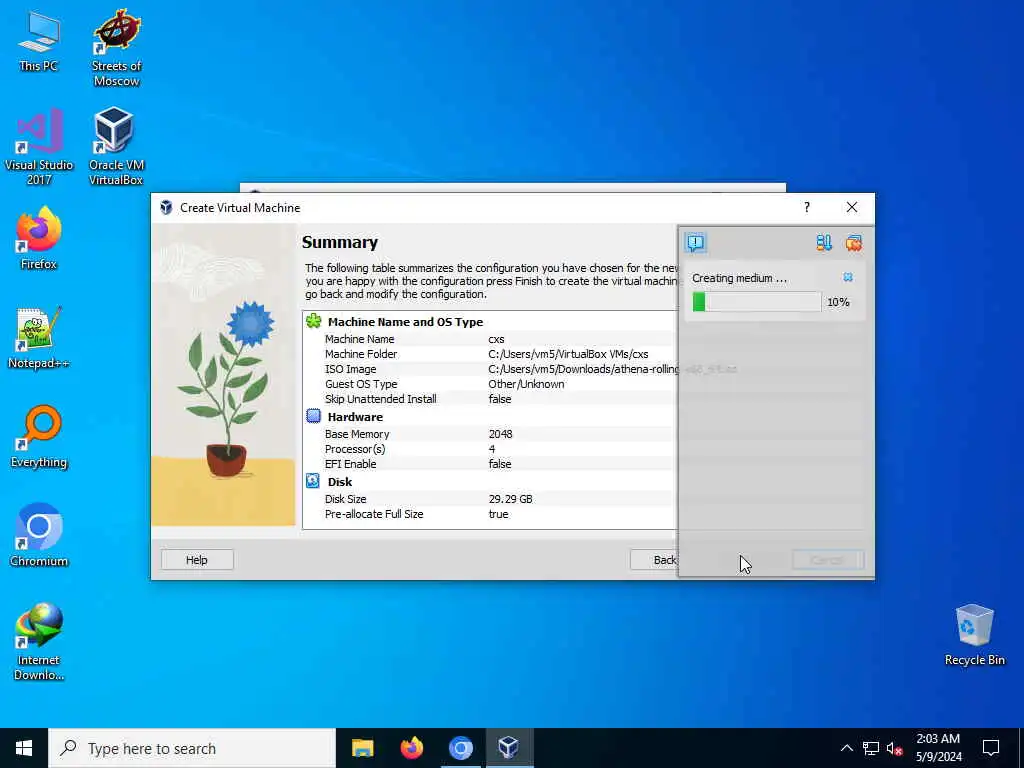Click the question mark help button in title bar
This screenshot has width=1024, height=768.
[x=807, y=207]
